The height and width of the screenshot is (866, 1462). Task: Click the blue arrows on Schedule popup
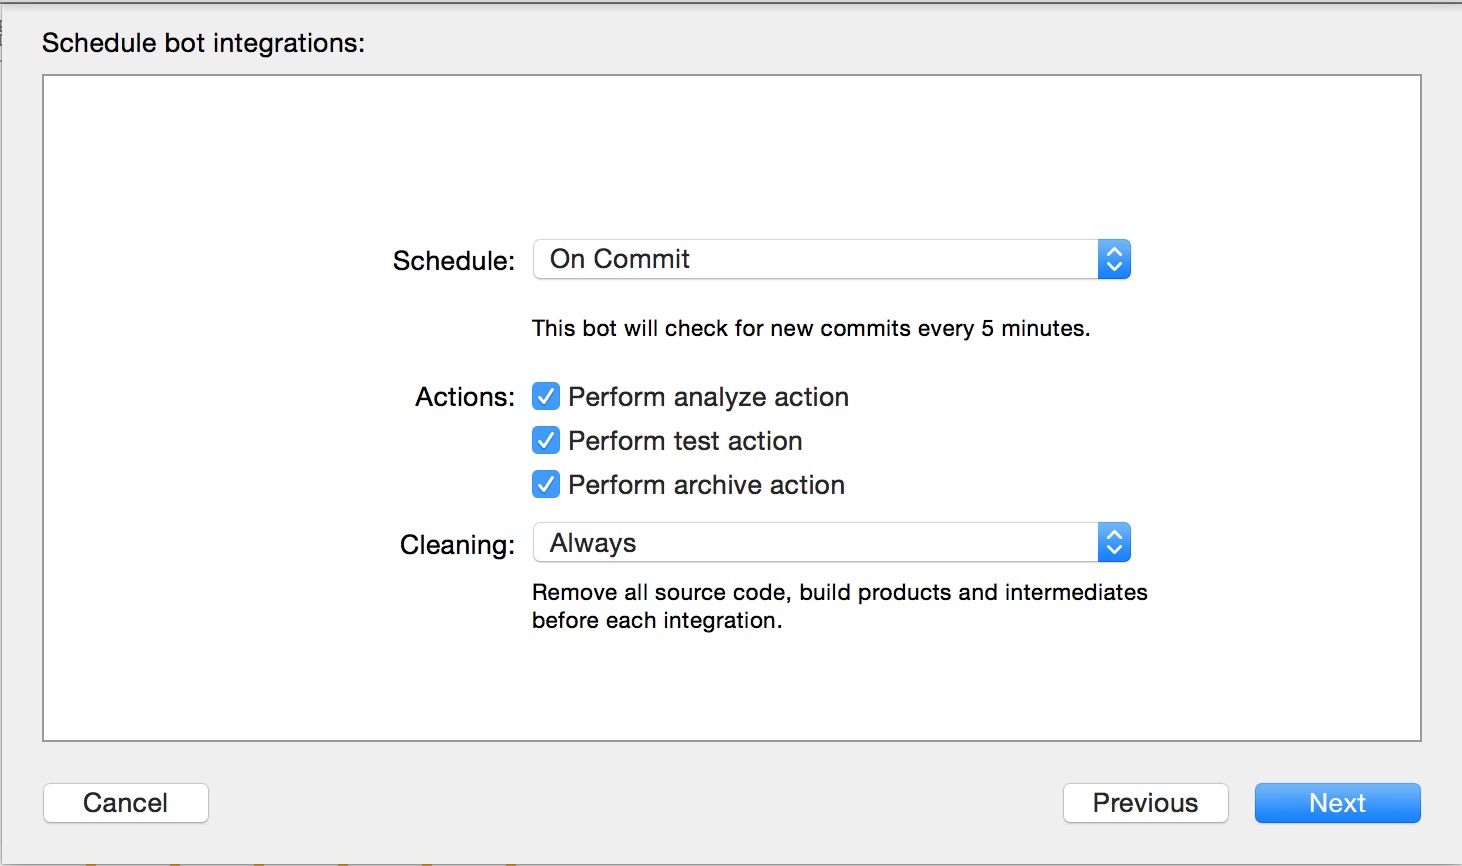click(x=1114, y=259)
